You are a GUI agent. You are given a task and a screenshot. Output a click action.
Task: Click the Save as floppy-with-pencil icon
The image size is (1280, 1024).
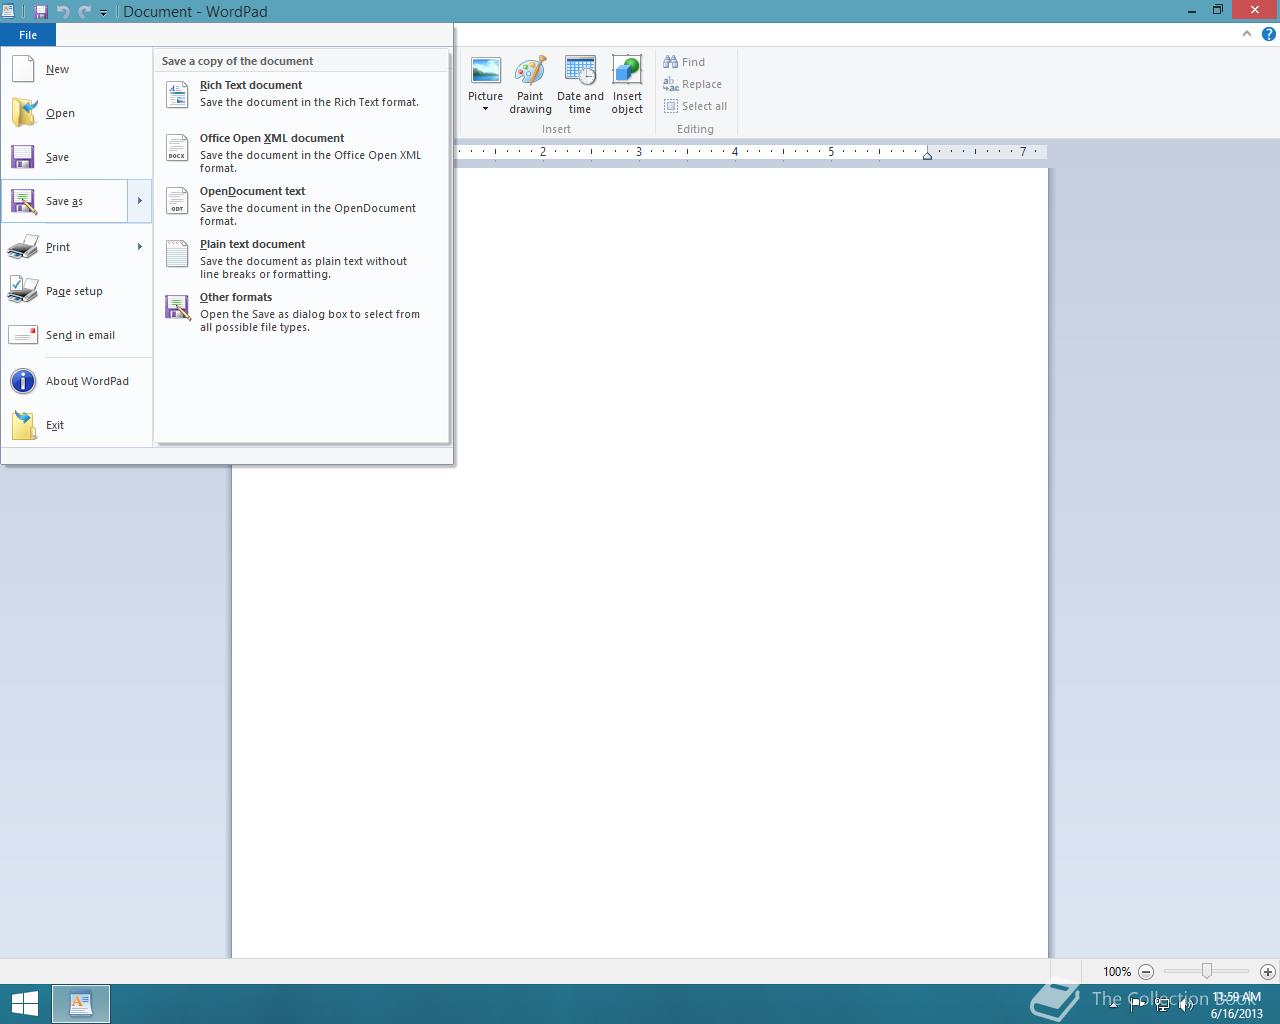pos(23,201)
